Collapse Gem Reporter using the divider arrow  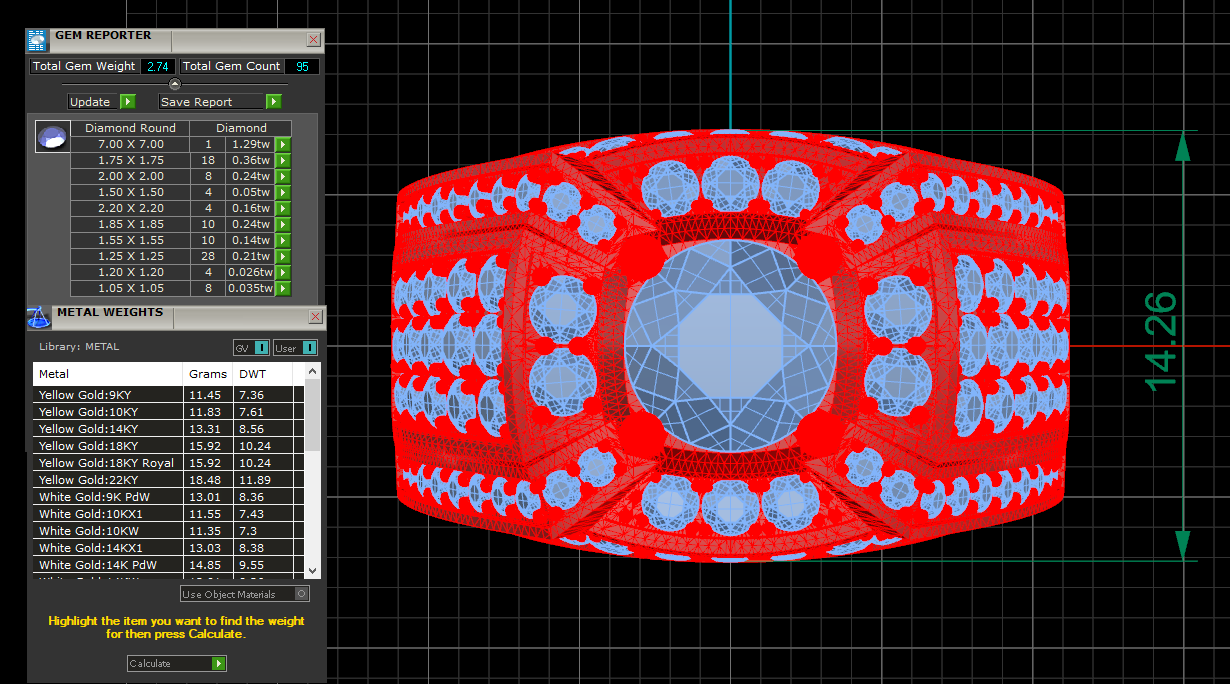click(x=175, y=84)
